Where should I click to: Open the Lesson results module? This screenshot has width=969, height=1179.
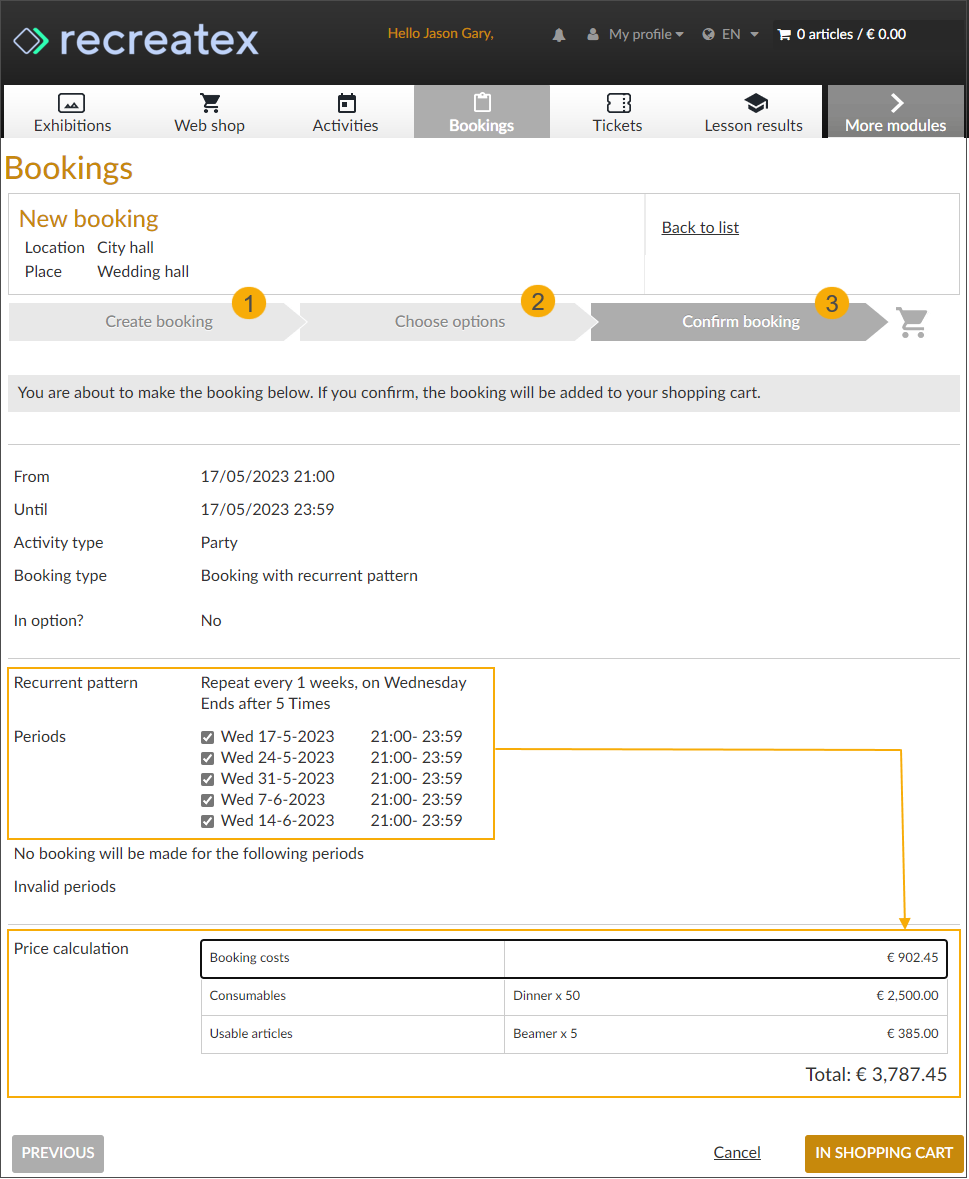(x=753, y=112)
